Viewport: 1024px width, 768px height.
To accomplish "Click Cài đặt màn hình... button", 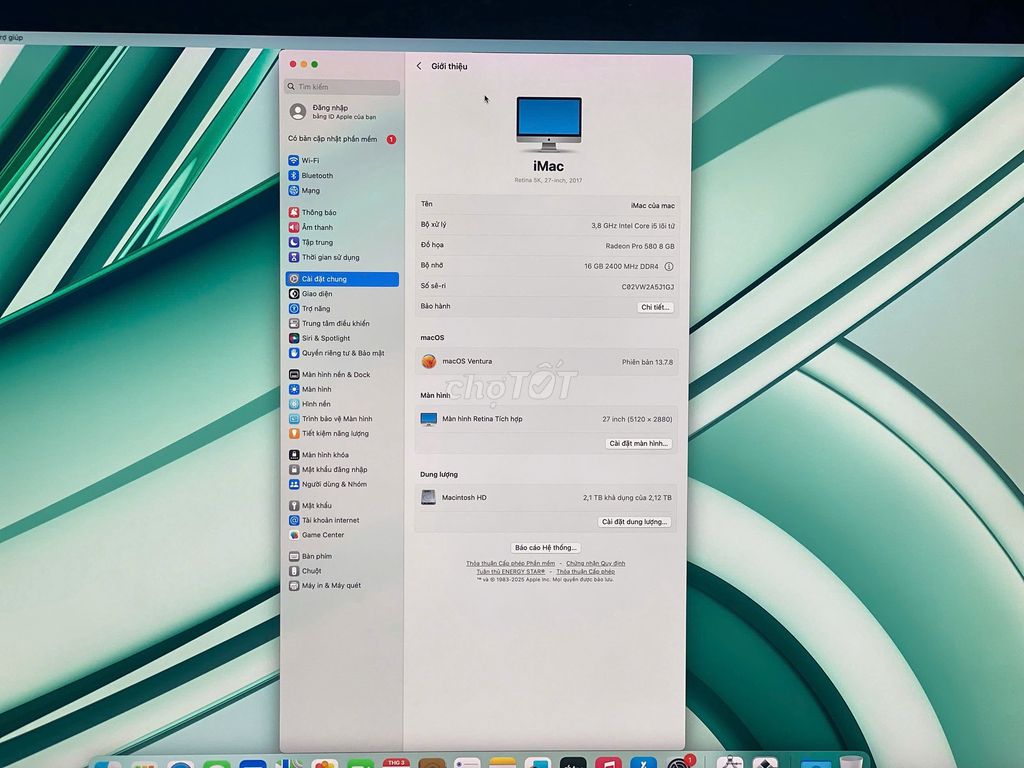I will [638, 443].
